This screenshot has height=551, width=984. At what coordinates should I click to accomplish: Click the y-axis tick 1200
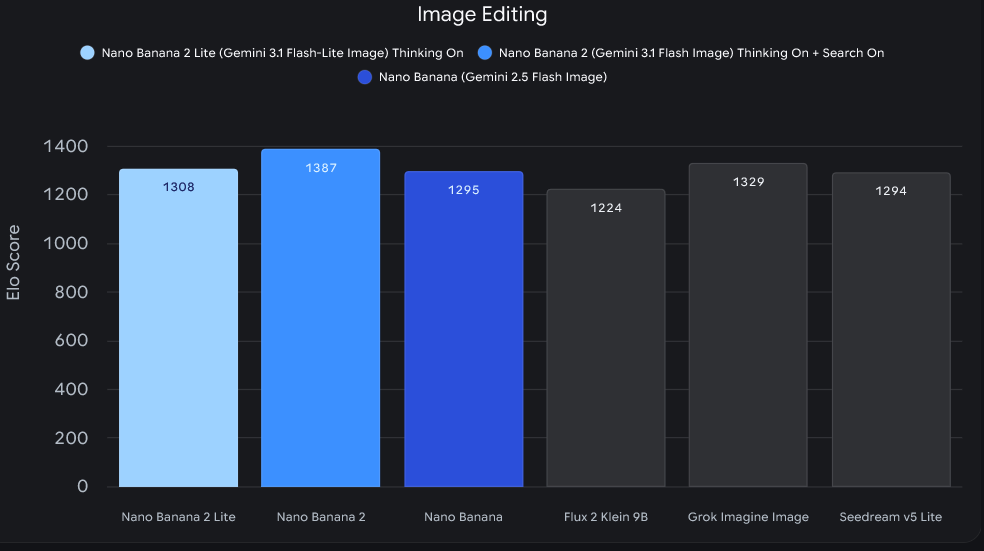[x=65, y=195]
